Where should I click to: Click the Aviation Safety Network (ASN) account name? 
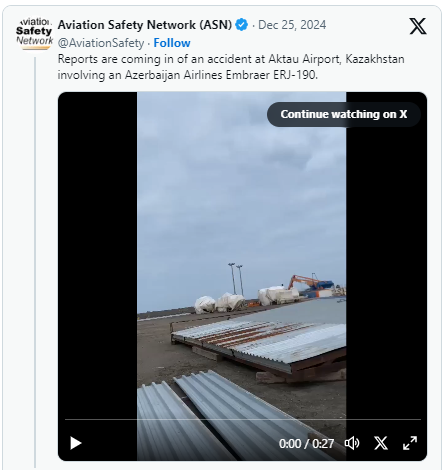point(145,25)
